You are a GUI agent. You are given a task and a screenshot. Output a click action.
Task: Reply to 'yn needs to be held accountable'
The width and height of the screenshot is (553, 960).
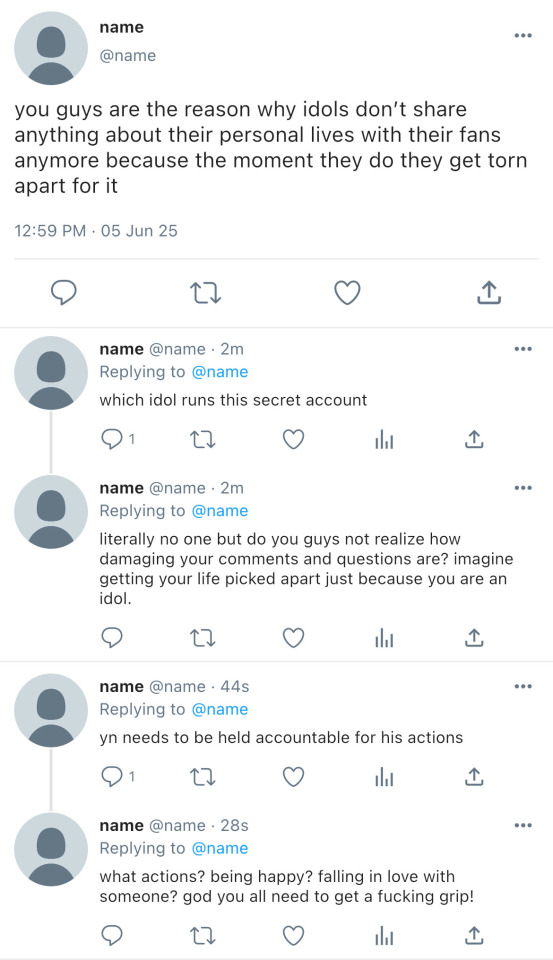point(111,776)
